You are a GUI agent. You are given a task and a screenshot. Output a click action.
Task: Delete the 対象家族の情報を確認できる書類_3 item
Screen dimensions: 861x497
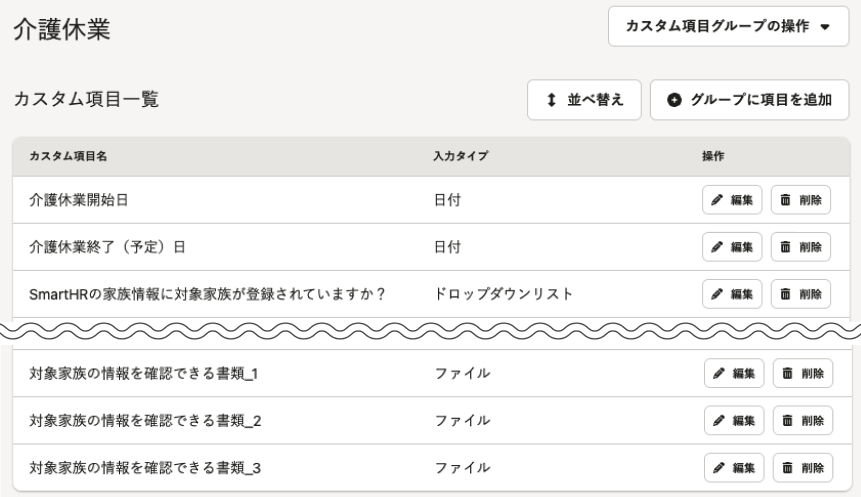click(x=803, y=468)
